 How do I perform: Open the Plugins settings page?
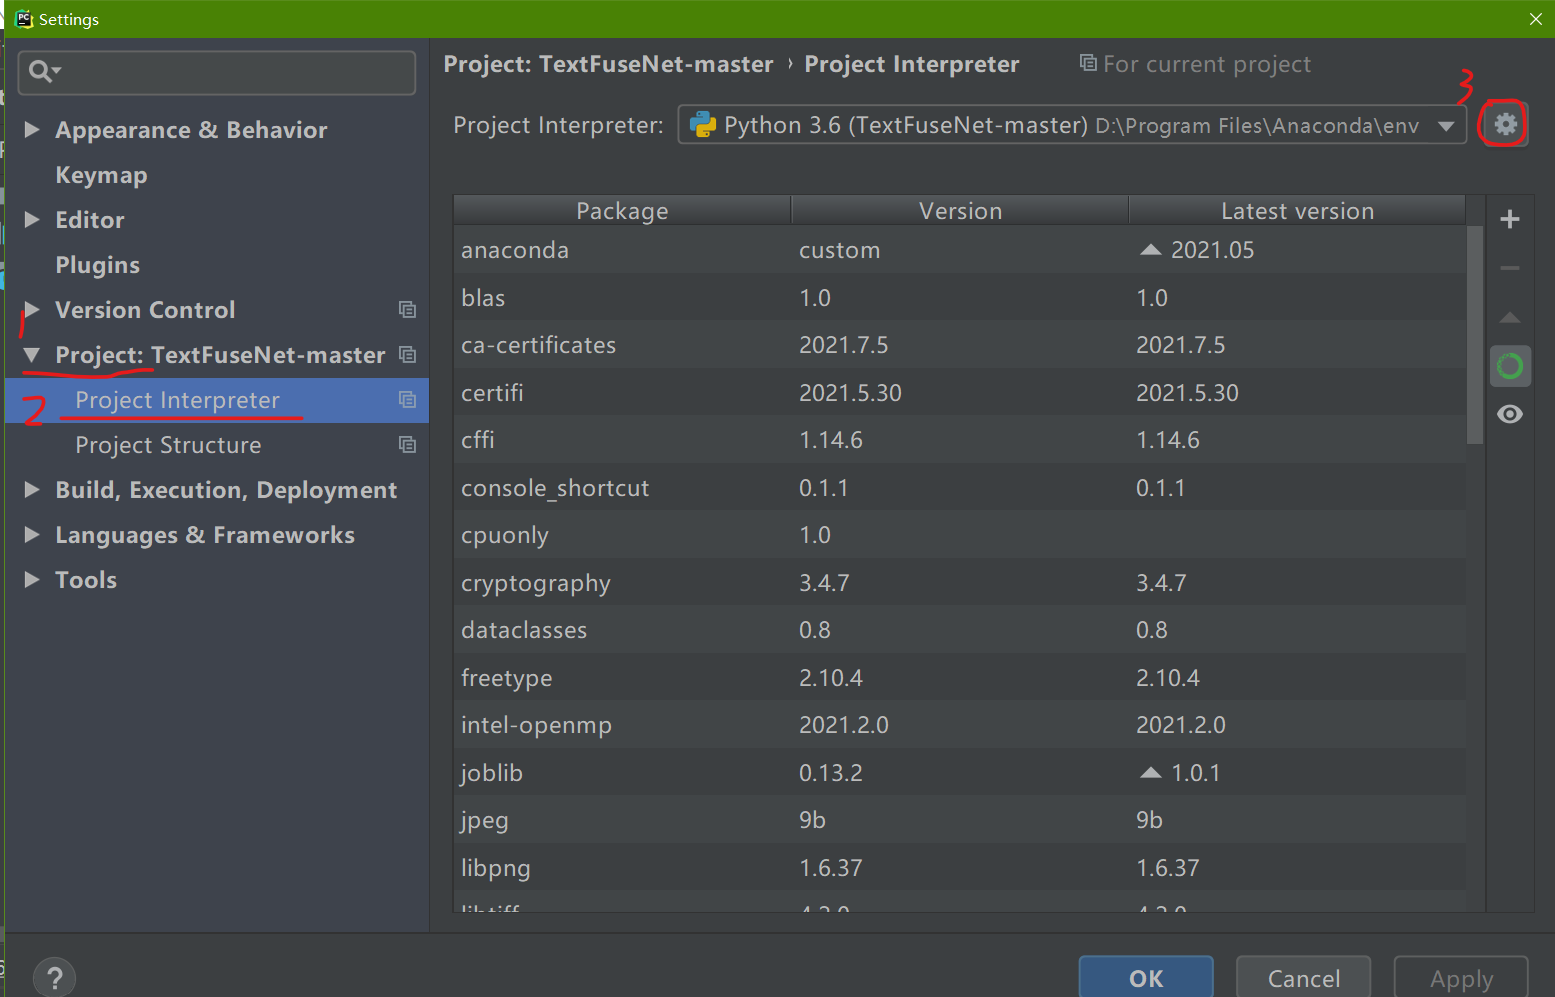point(97,265)
